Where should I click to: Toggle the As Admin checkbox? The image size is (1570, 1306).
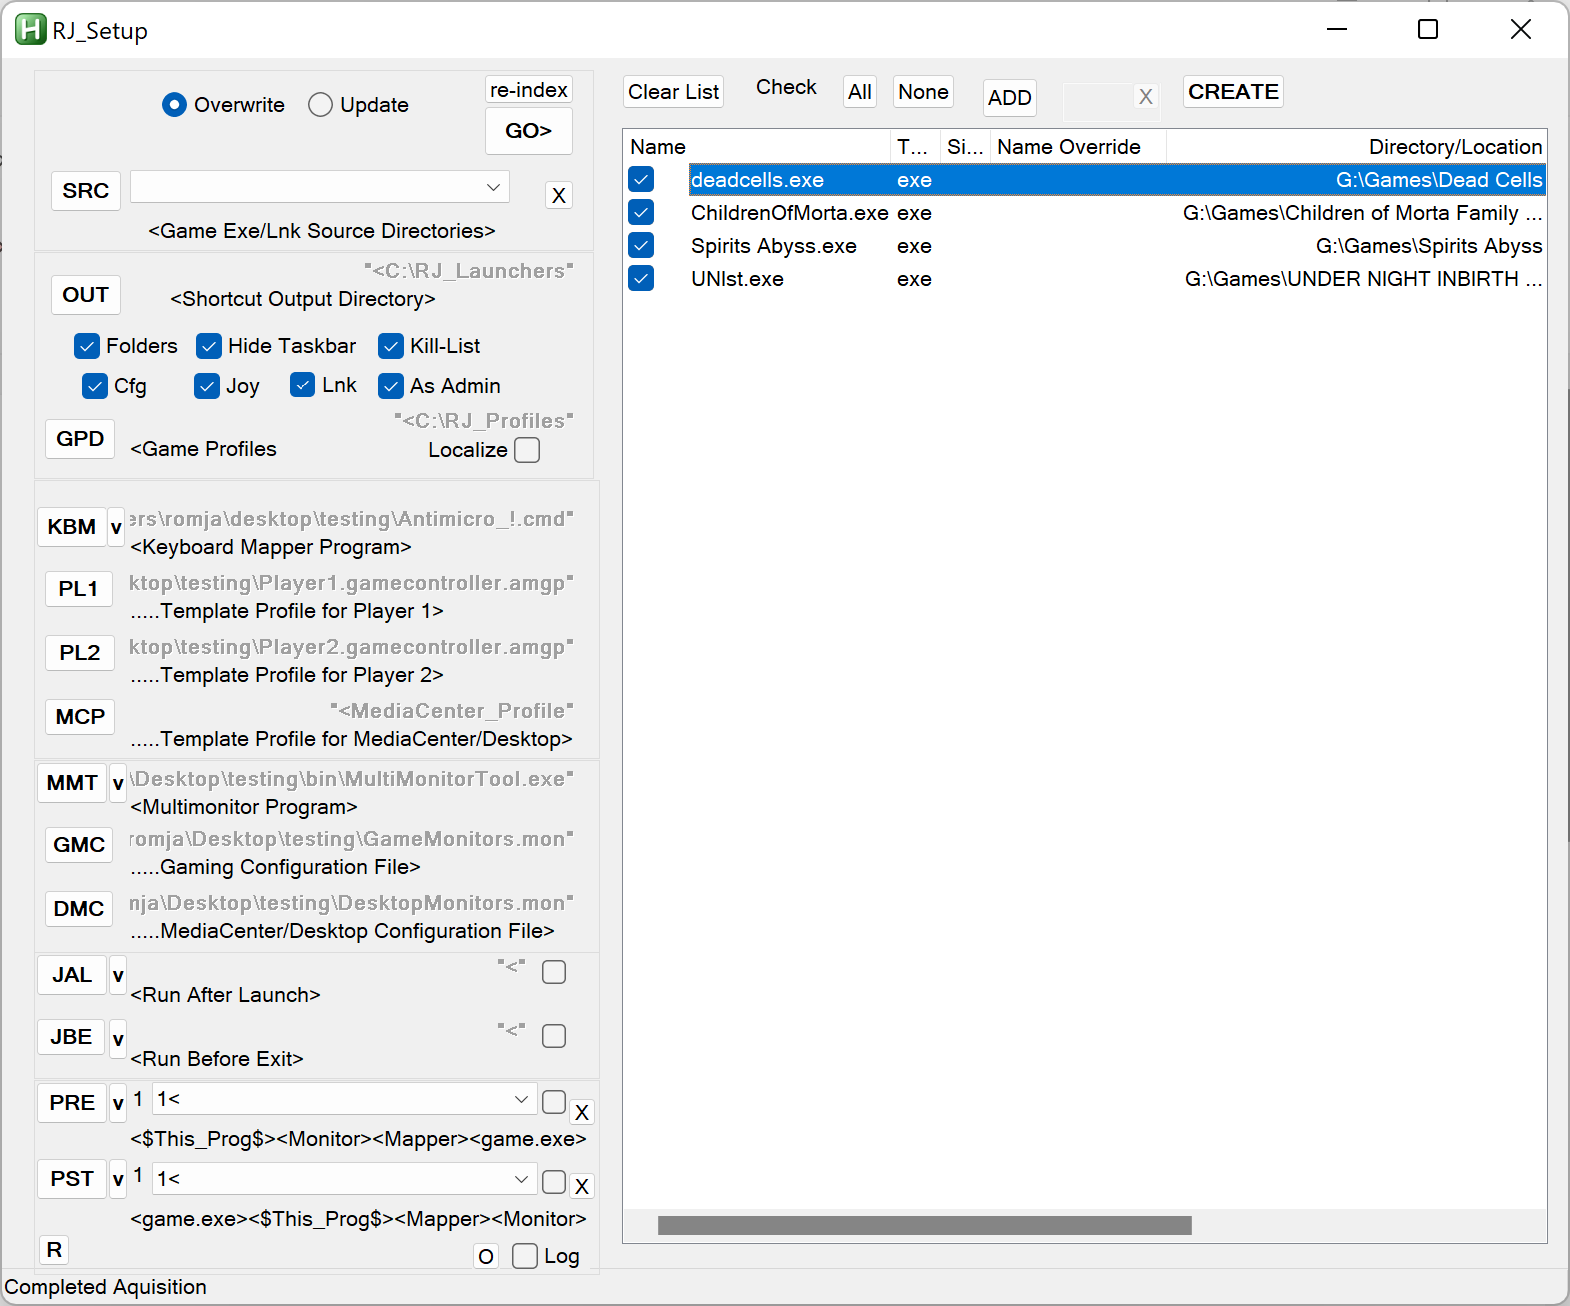[x=391, y=386]
